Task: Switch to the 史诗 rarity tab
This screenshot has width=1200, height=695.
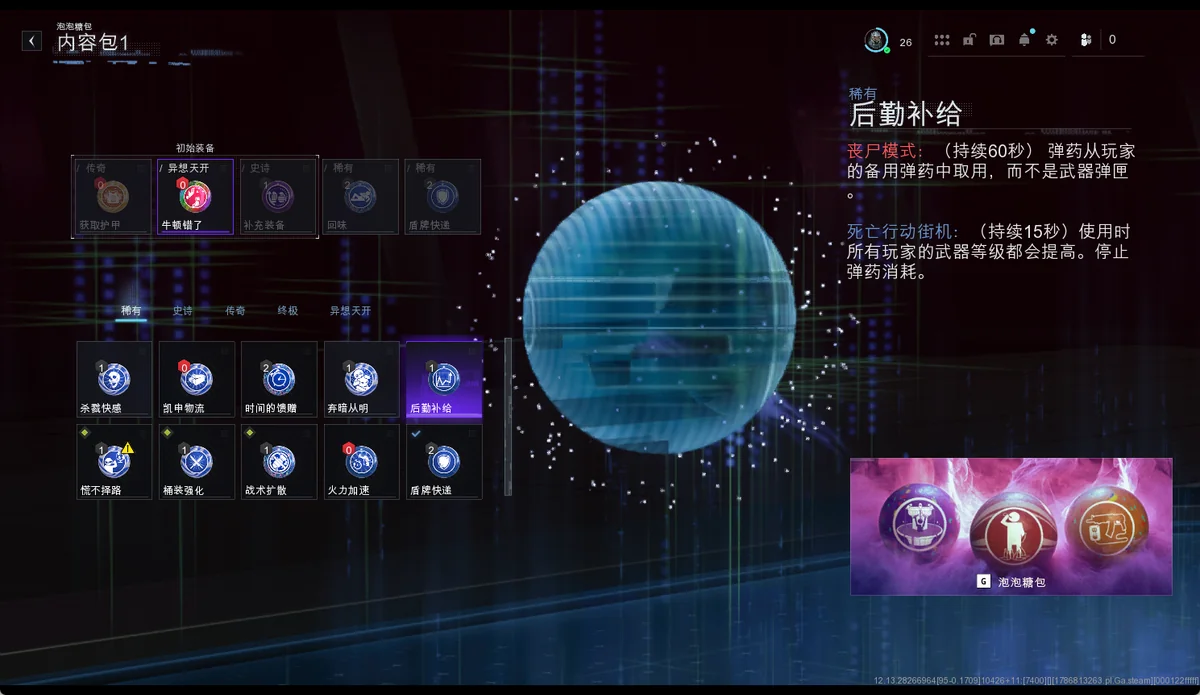Action: pos(183,311)
